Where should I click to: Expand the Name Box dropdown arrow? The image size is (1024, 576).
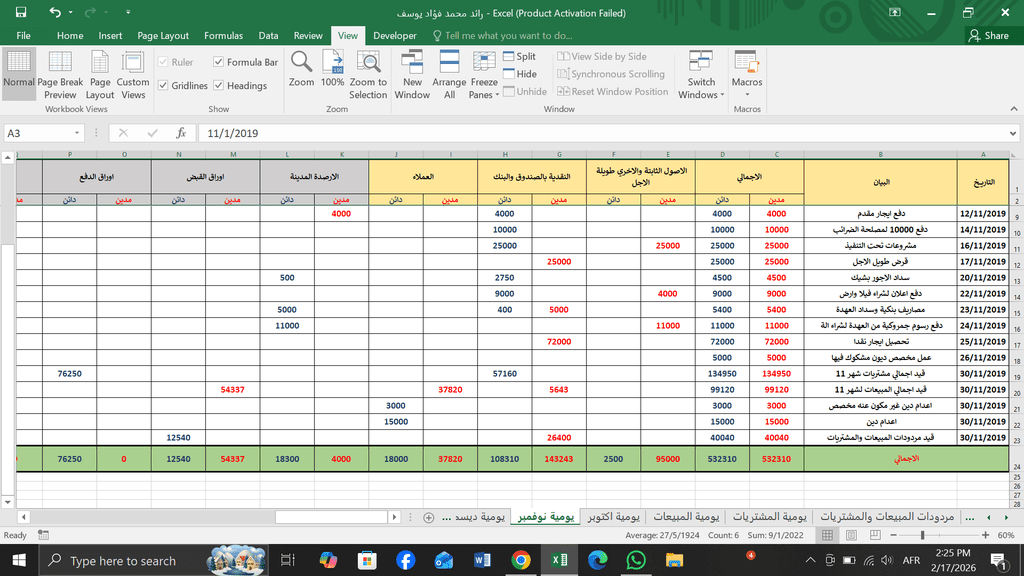point(77,133)
